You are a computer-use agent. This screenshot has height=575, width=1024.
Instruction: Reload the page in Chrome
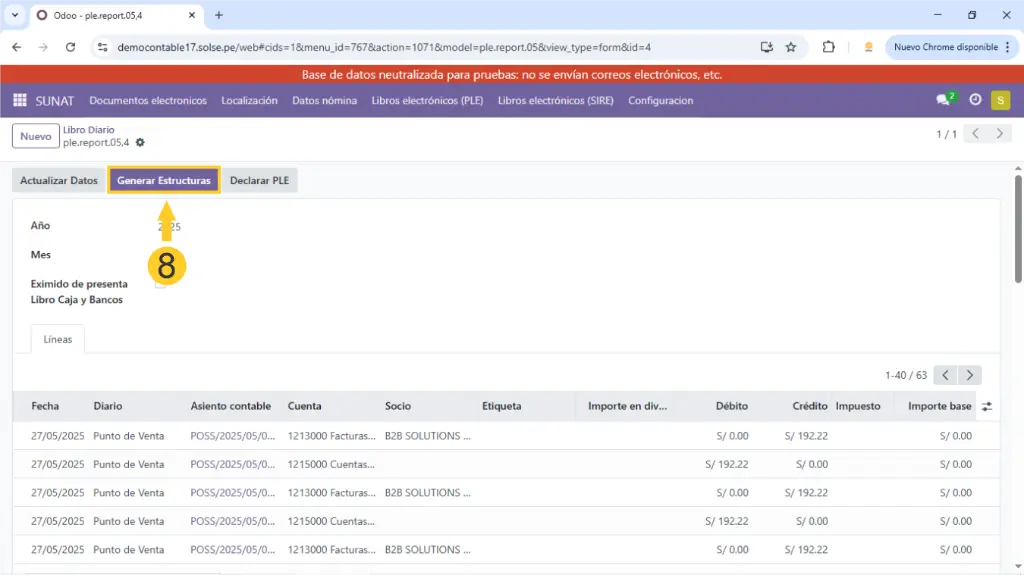pos(70,47)
